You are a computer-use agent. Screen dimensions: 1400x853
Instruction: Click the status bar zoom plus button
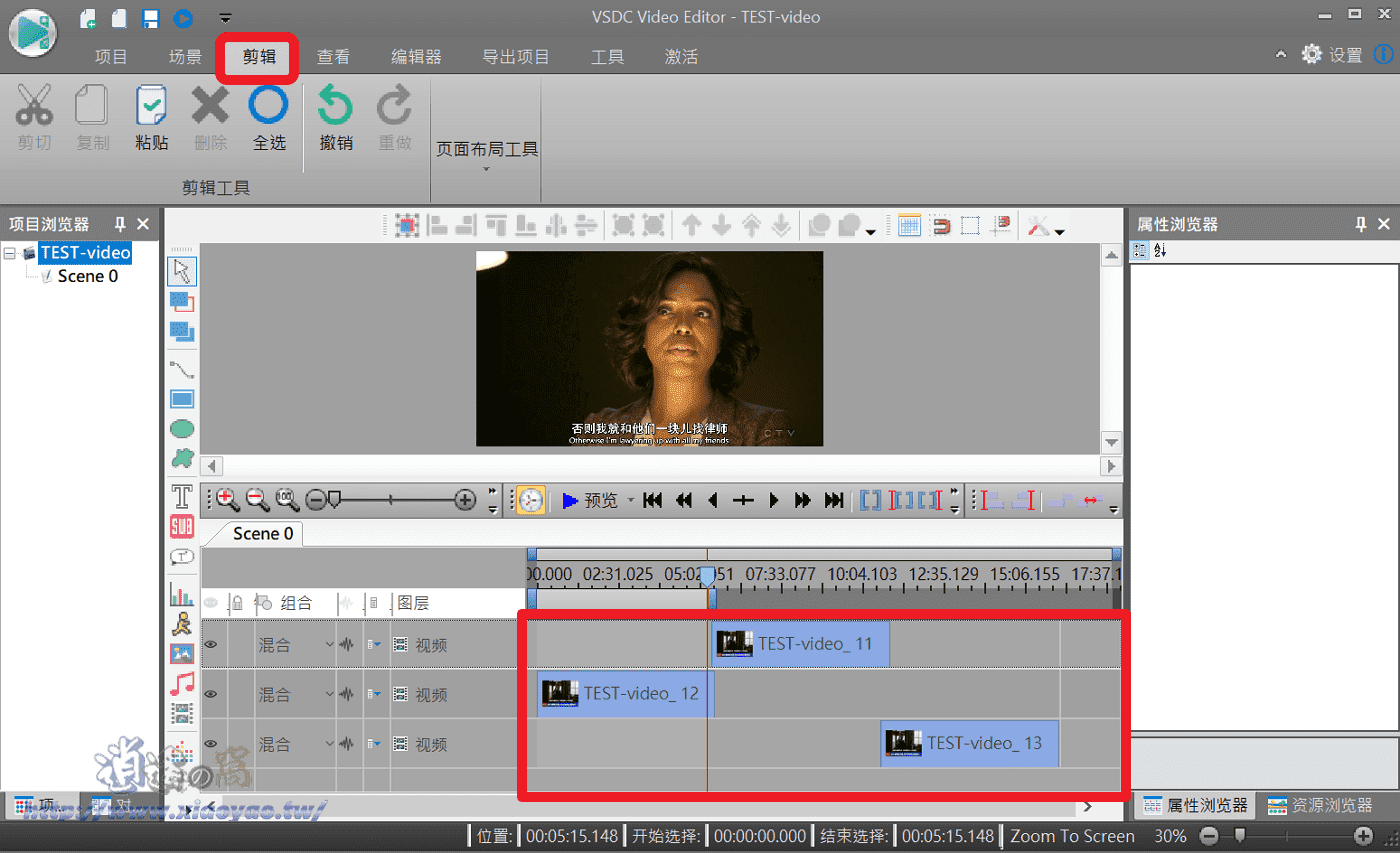[1363, 835]
